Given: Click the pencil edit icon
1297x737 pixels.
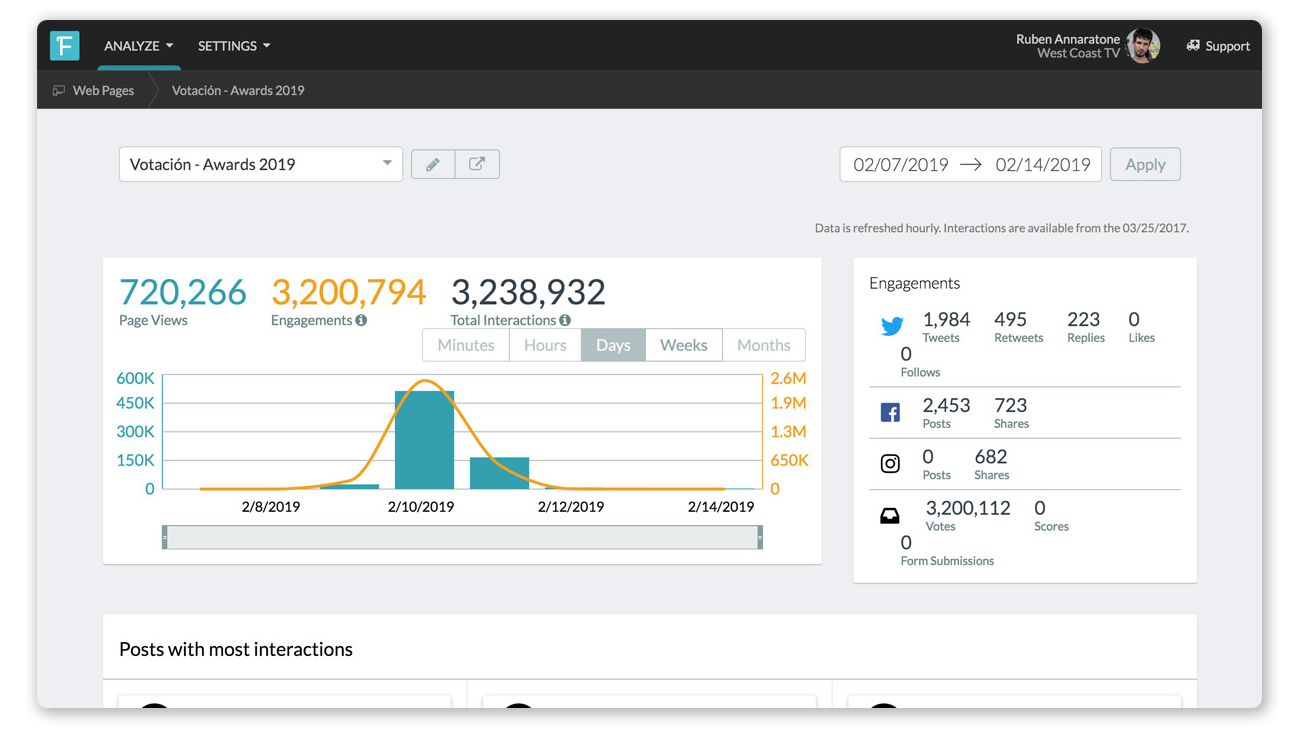Looking at the screenshot, I should [x=433, y=165].
